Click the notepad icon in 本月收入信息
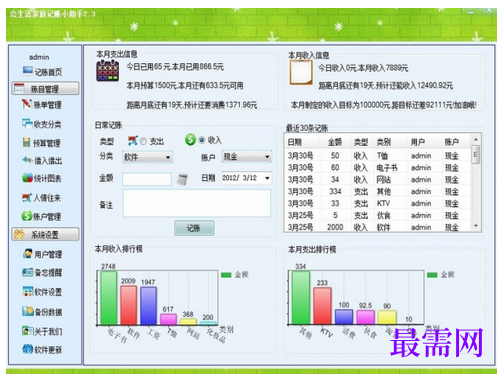502x374 pixels. coord(301,72)
